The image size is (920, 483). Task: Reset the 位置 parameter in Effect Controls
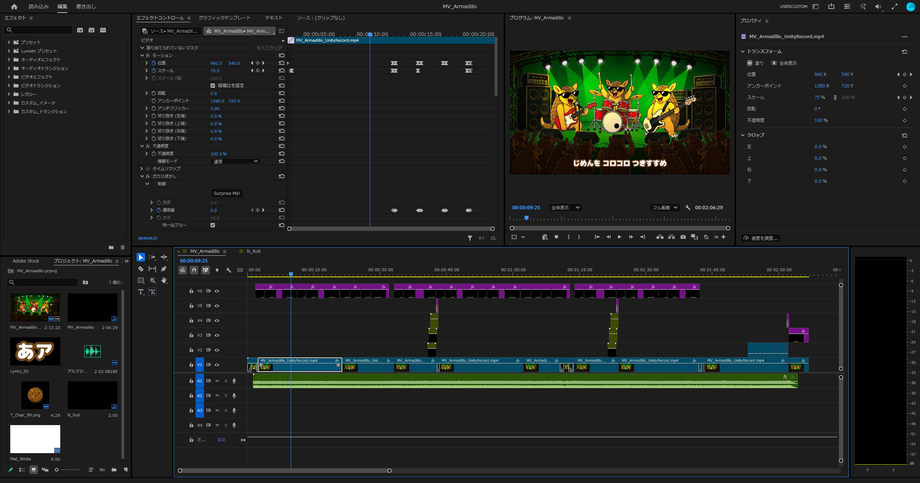click(x=282, y=63)
